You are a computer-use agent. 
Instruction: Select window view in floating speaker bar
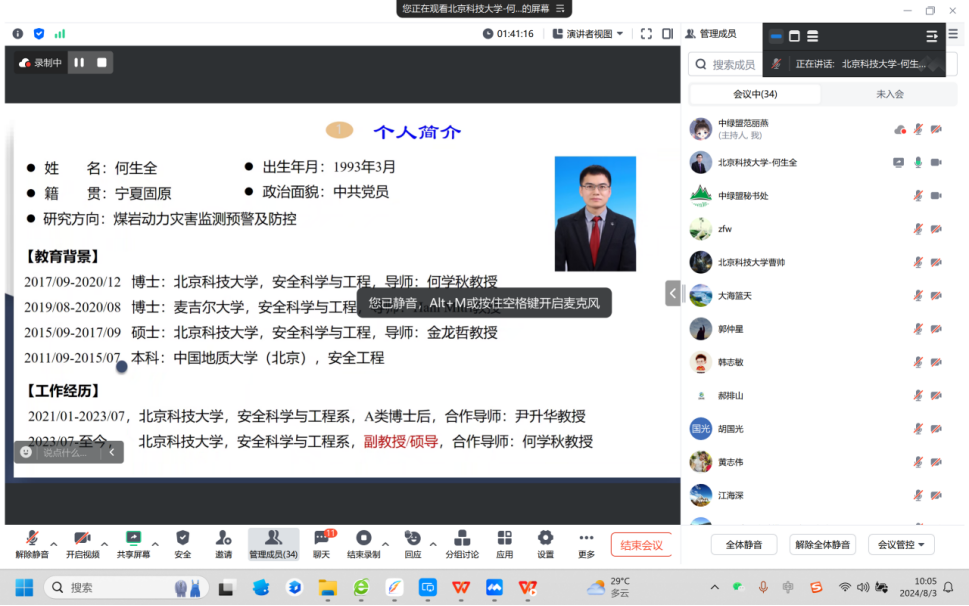[x=794, y=36]
